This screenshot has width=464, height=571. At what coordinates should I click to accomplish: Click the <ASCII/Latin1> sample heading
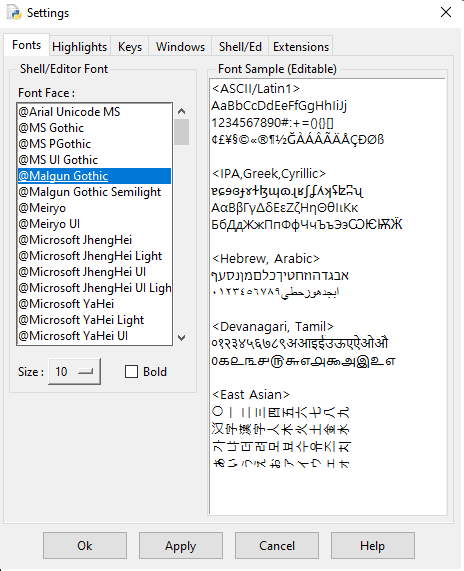256,88
